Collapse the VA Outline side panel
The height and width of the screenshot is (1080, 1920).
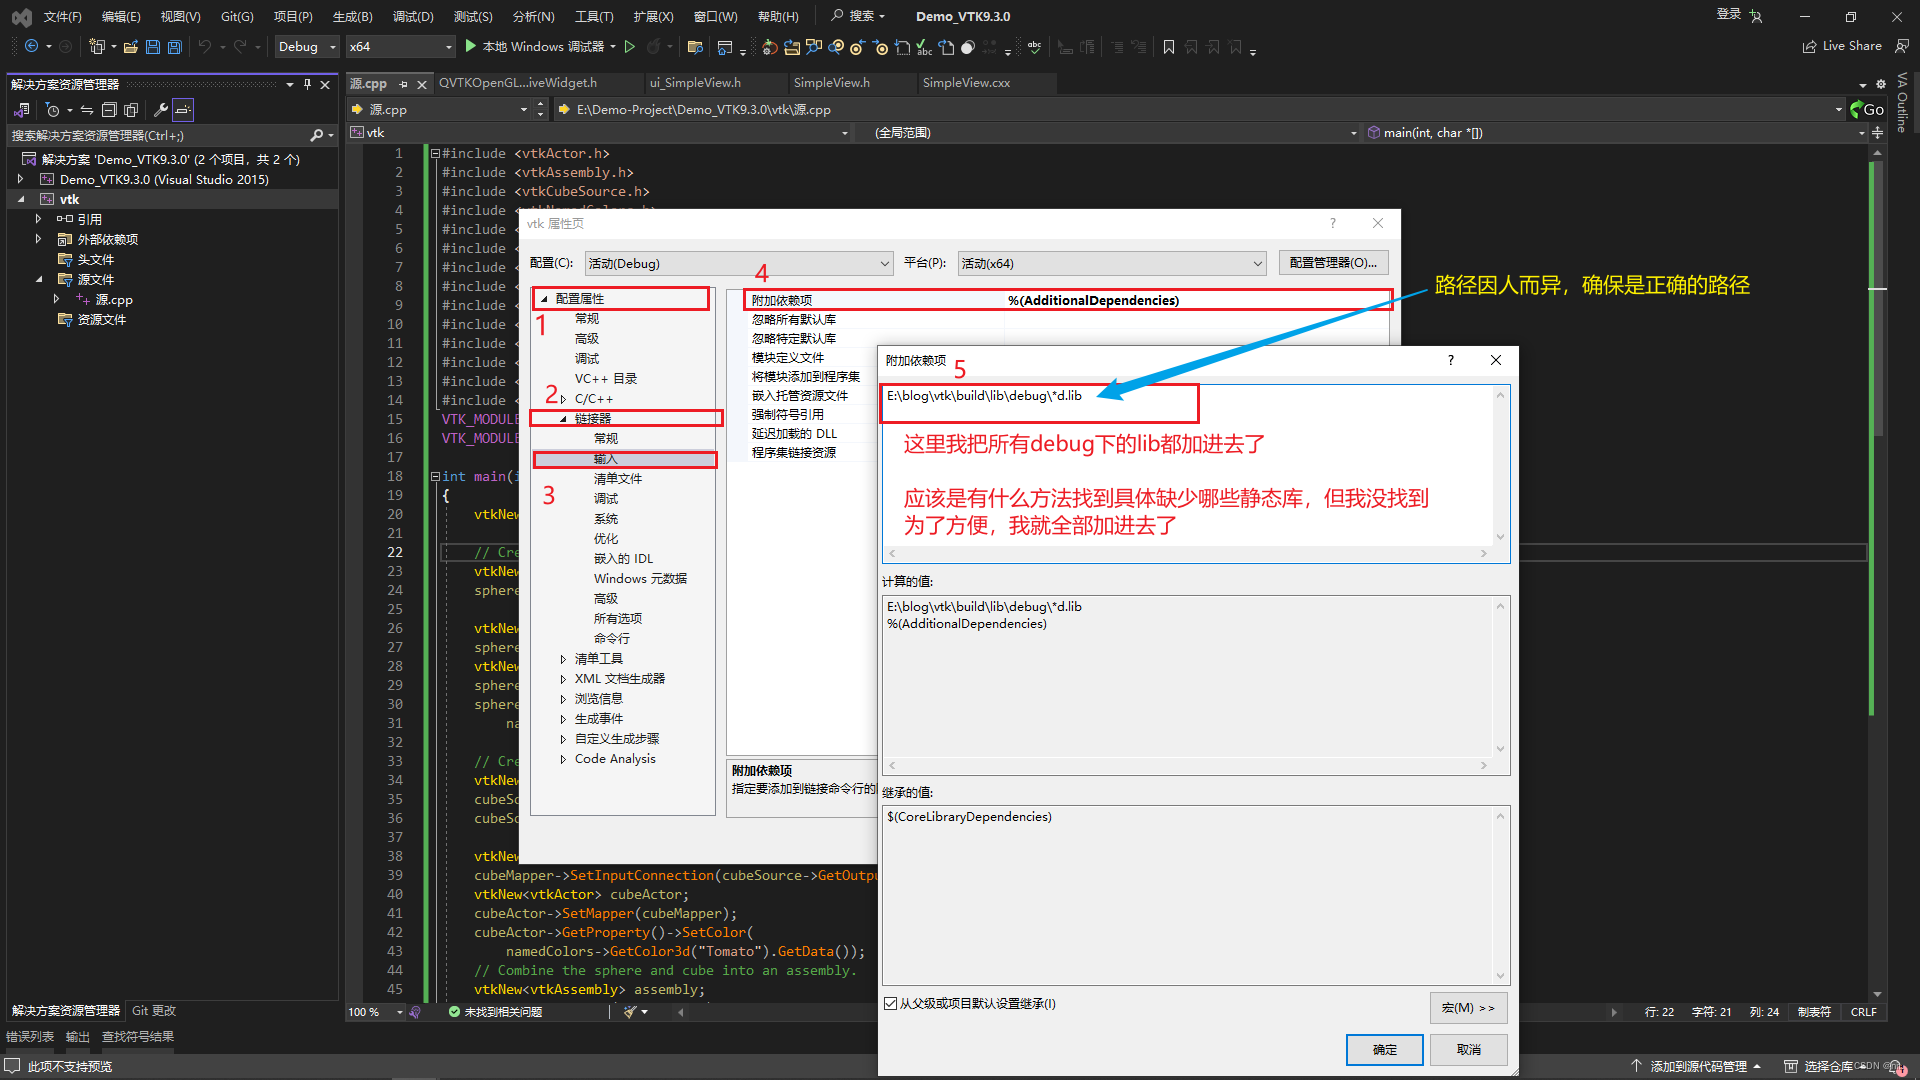1902,100
